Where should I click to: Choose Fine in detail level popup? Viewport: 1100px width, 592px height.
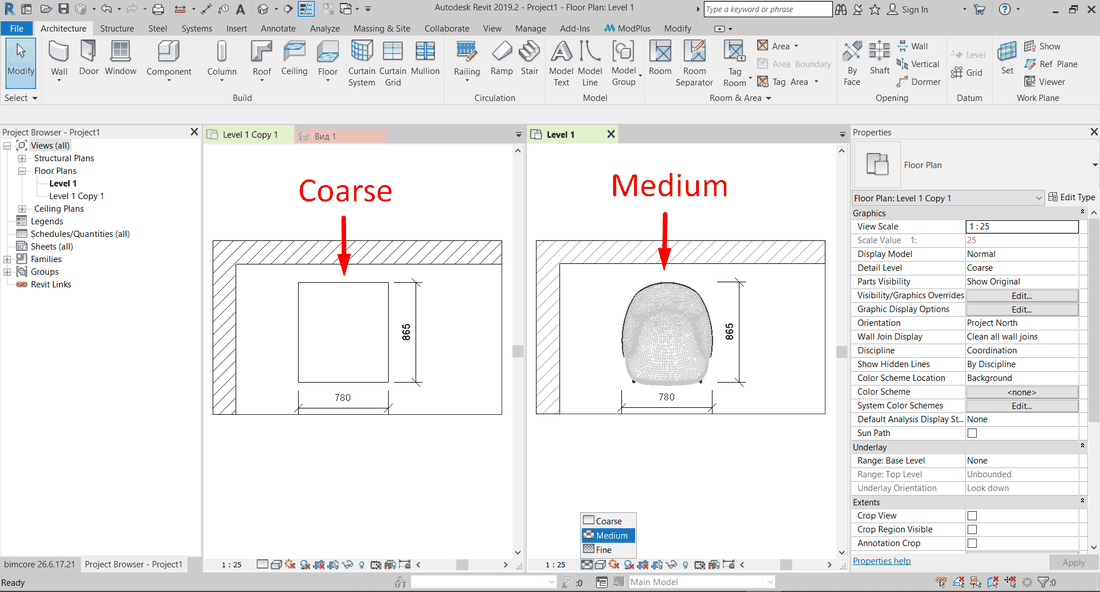click(x=608, y=550)
